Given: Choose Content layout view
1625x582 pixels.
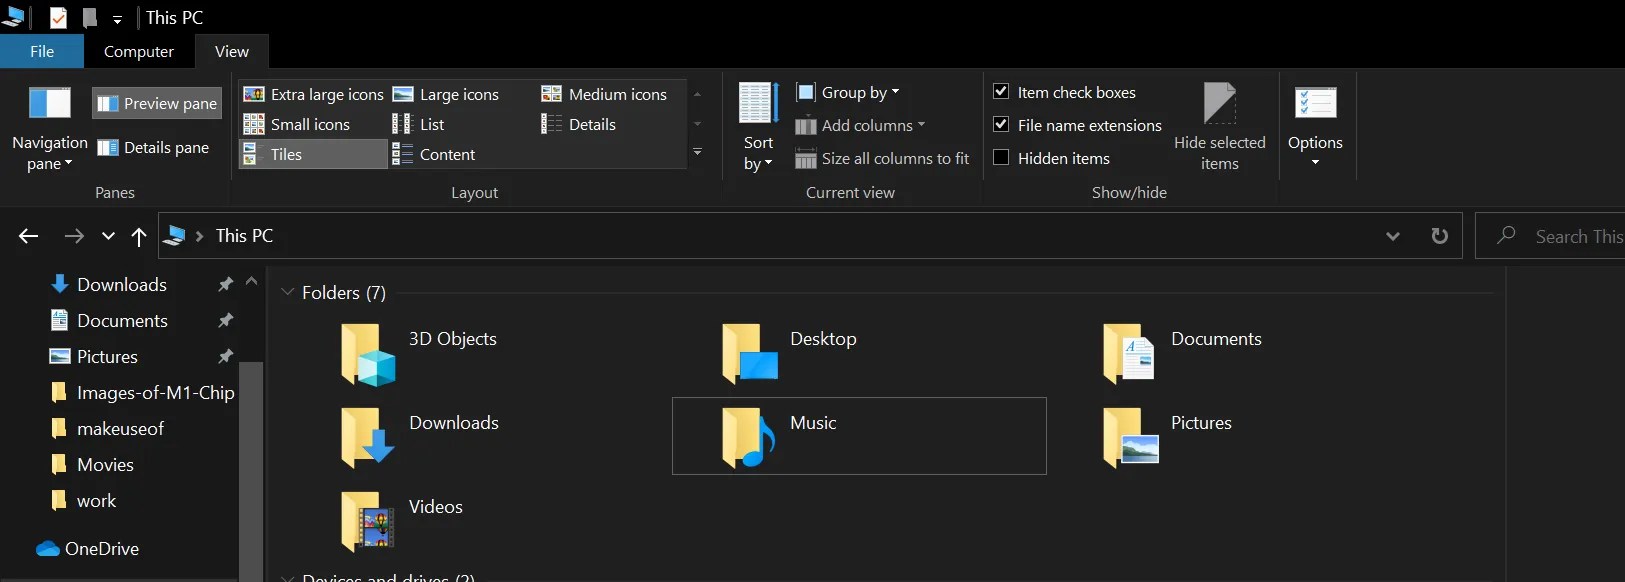Looking at the screenshot, I should click(x=434, y=154).
